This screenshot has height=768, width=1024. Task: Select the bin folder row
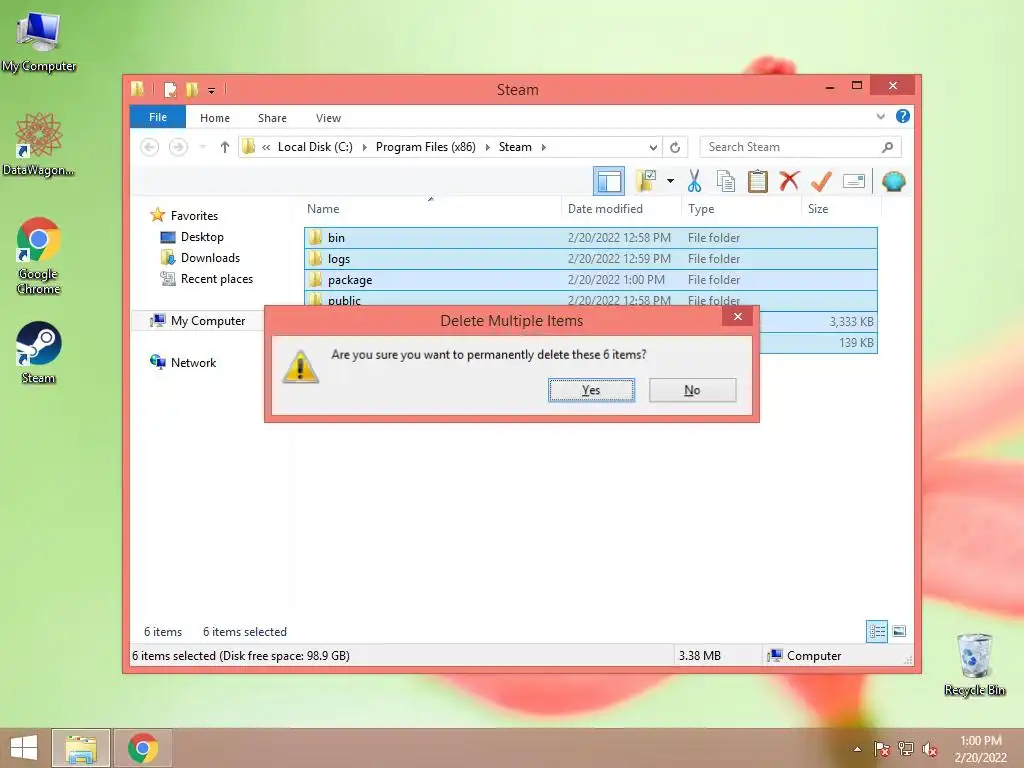coord(590,238)
